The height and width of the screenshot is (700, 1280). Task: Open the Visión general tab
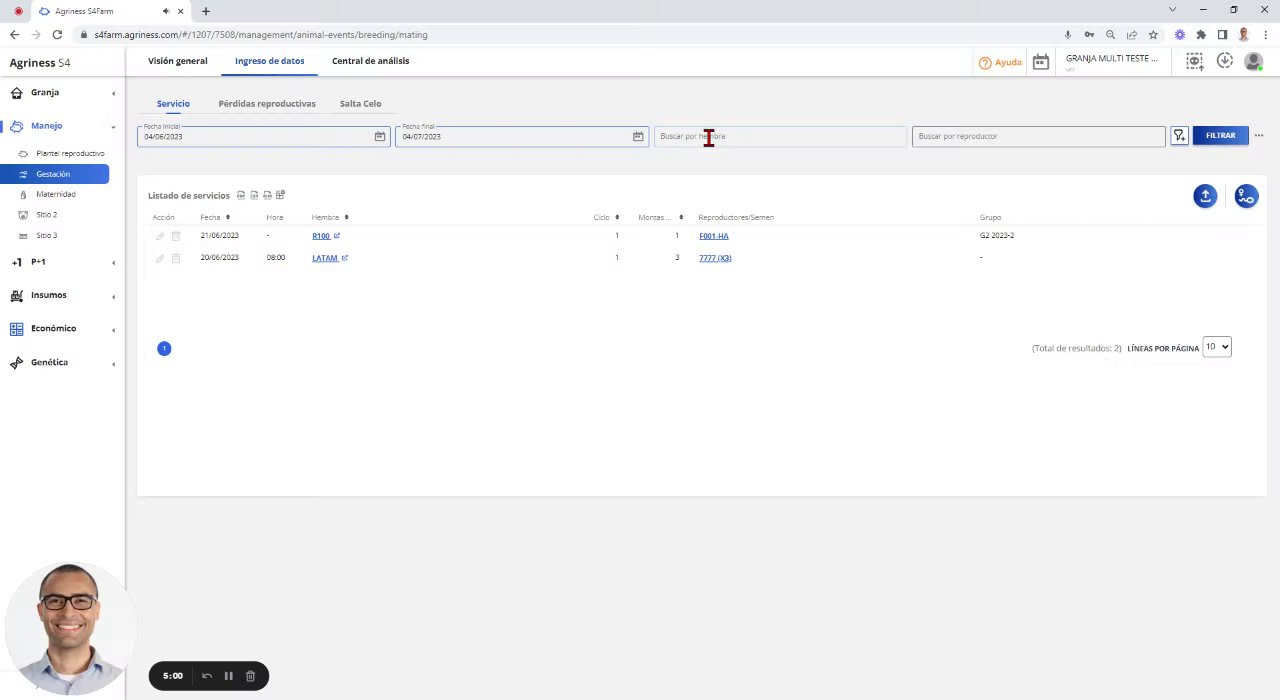point(178,61)
